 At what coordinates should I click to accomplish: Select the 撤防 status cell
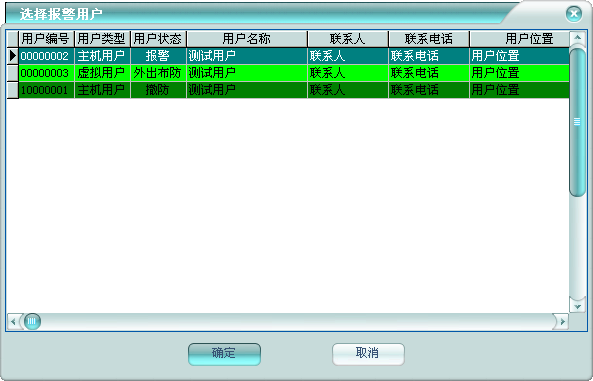pyautogui.click(x=158, y=90)
